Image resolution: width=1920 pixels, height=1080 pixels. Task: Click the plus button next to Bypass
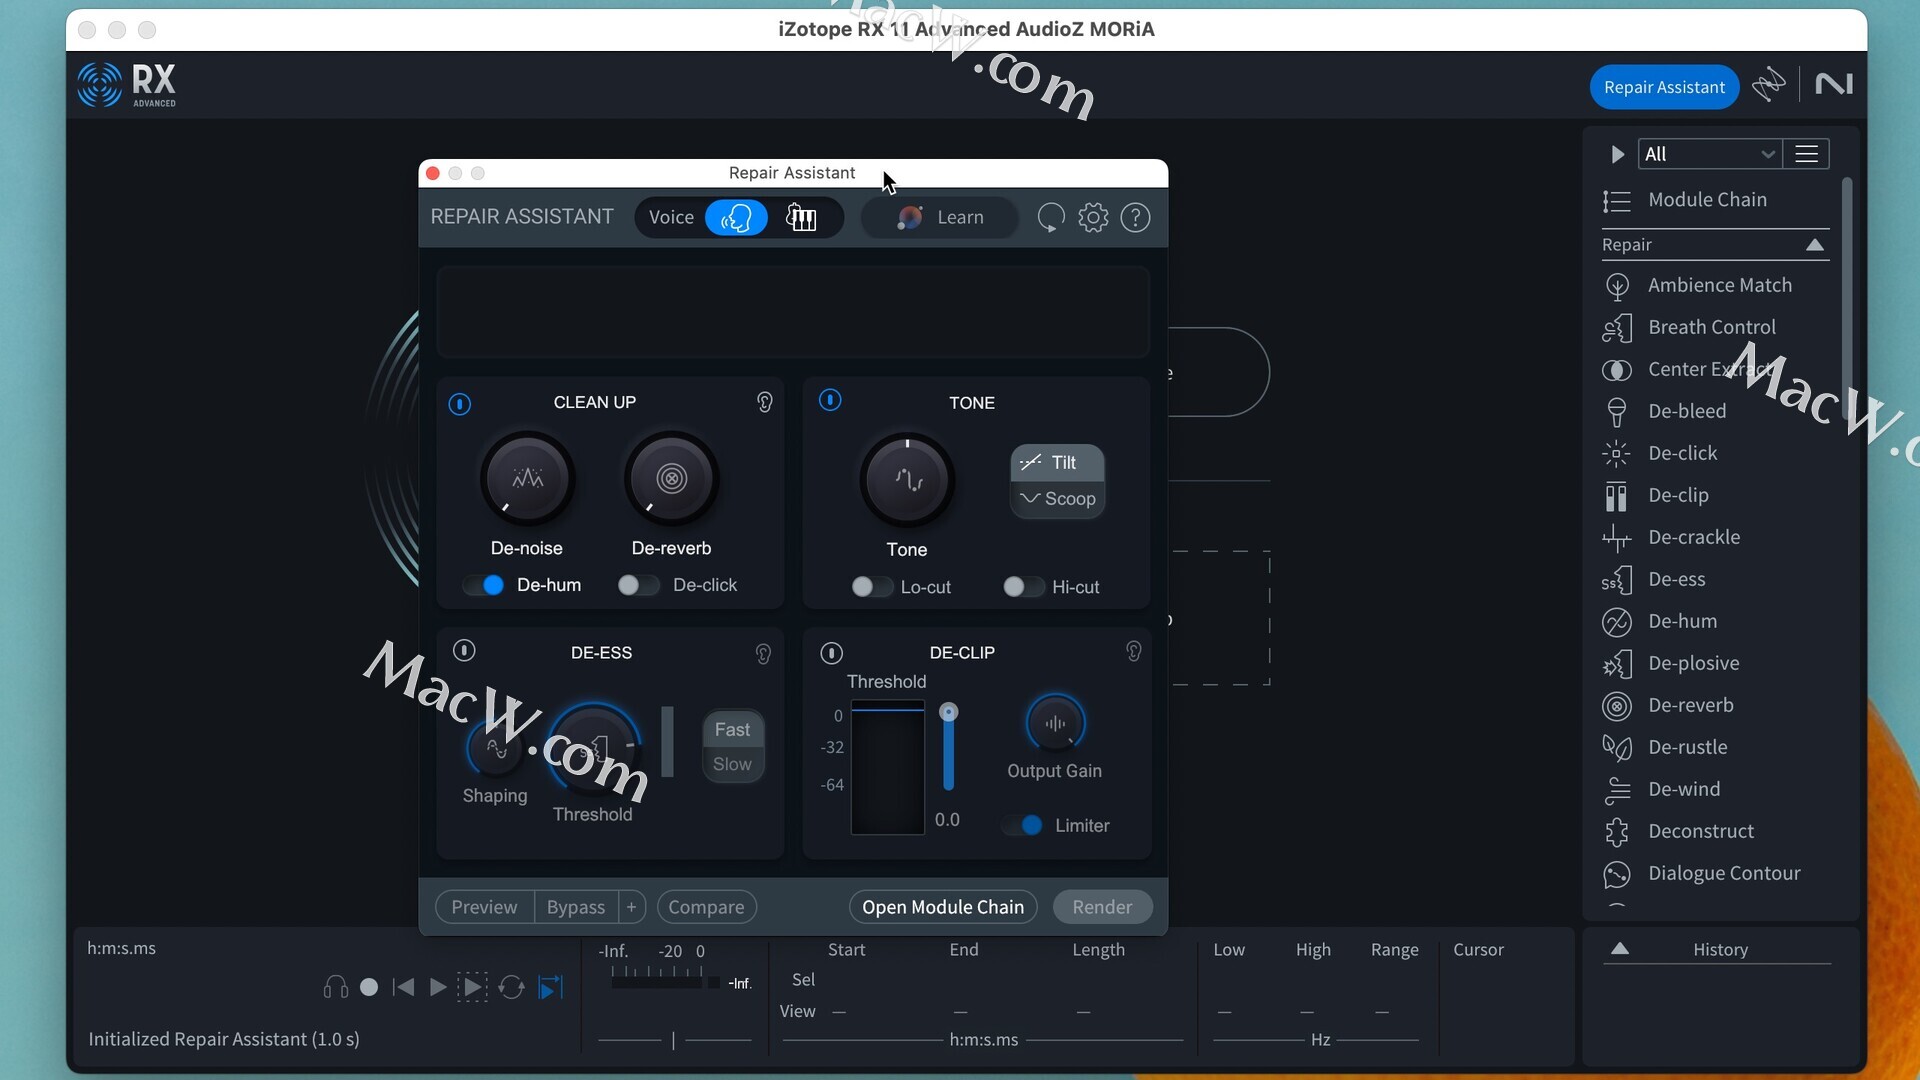[631, 907]
